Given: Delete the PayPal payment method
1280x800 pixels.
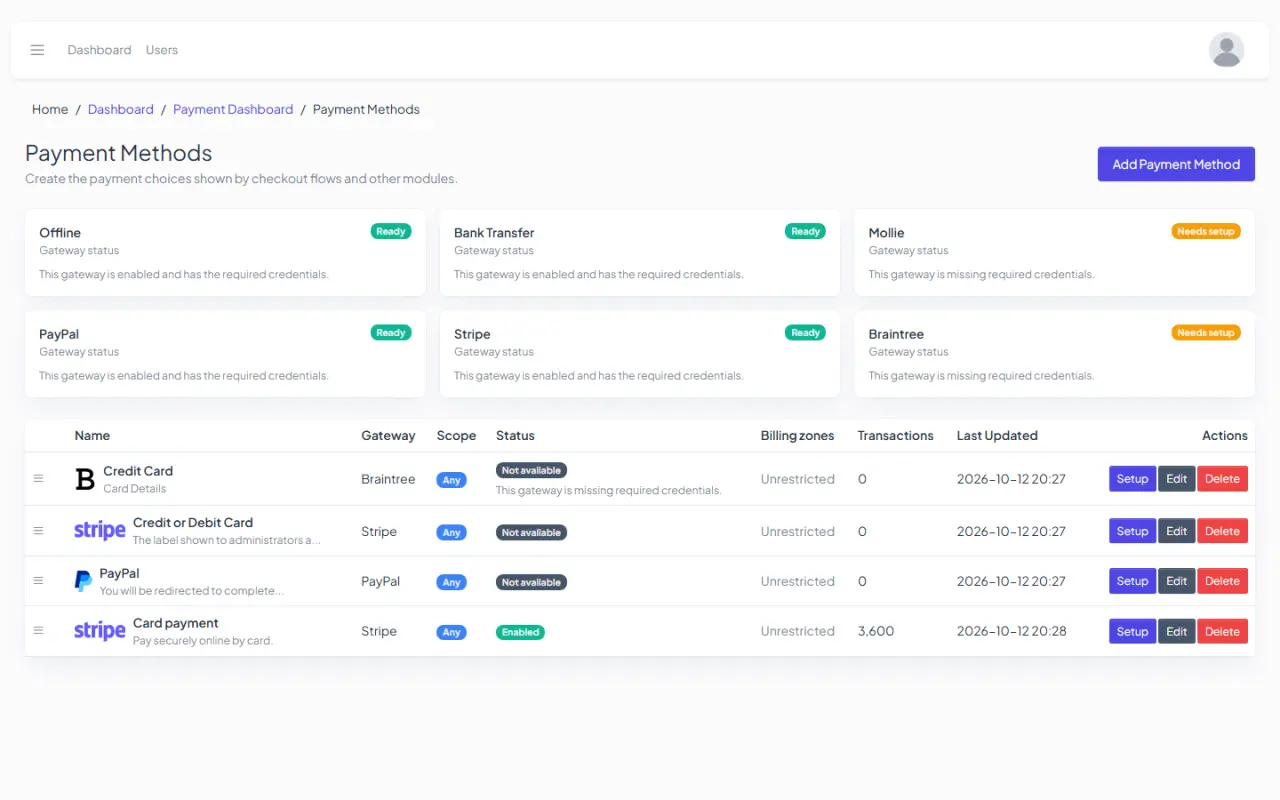Looking at the screenshot, I should [x=1222, y=581].
